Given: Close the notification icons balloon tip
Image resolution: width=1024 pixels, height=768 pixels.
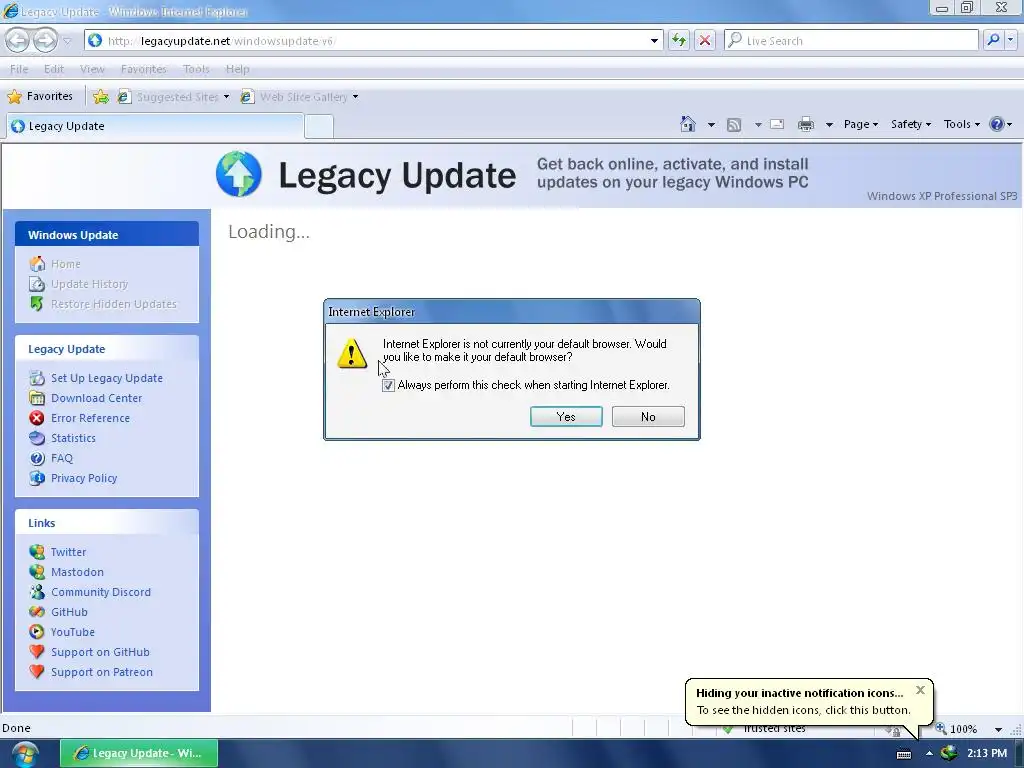Looking at the screenshot, I should [x=920, y=690].
